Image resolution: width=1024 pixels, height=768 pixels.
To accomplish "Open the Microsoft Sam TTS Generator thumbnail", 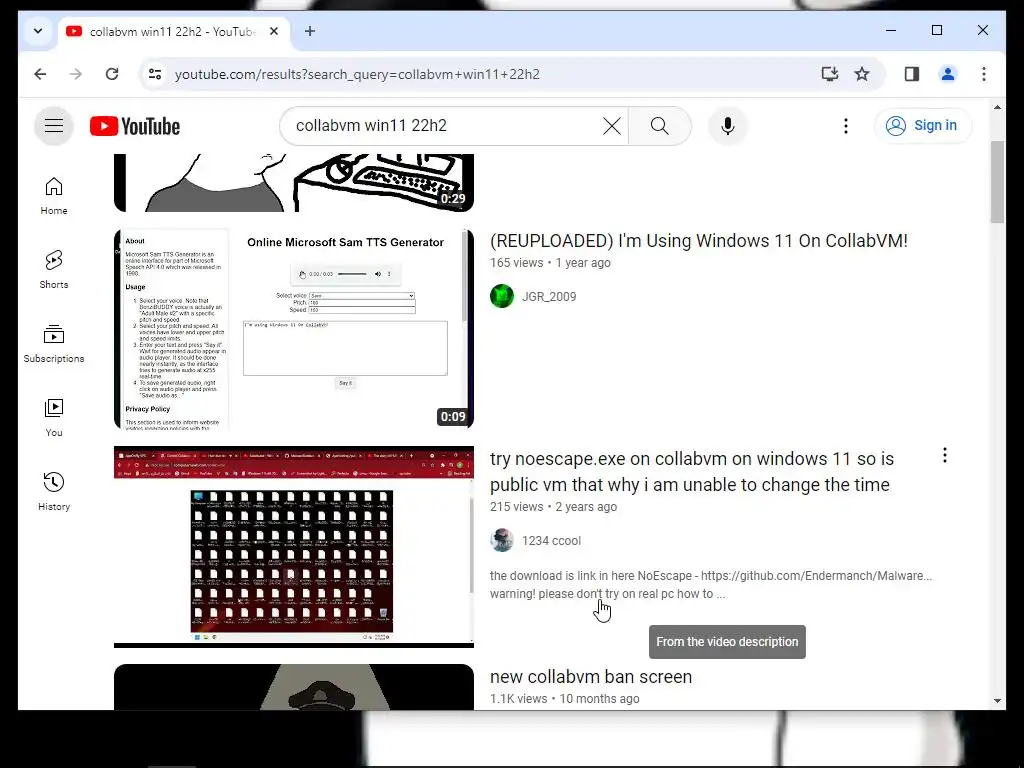I will pos(294,328).
